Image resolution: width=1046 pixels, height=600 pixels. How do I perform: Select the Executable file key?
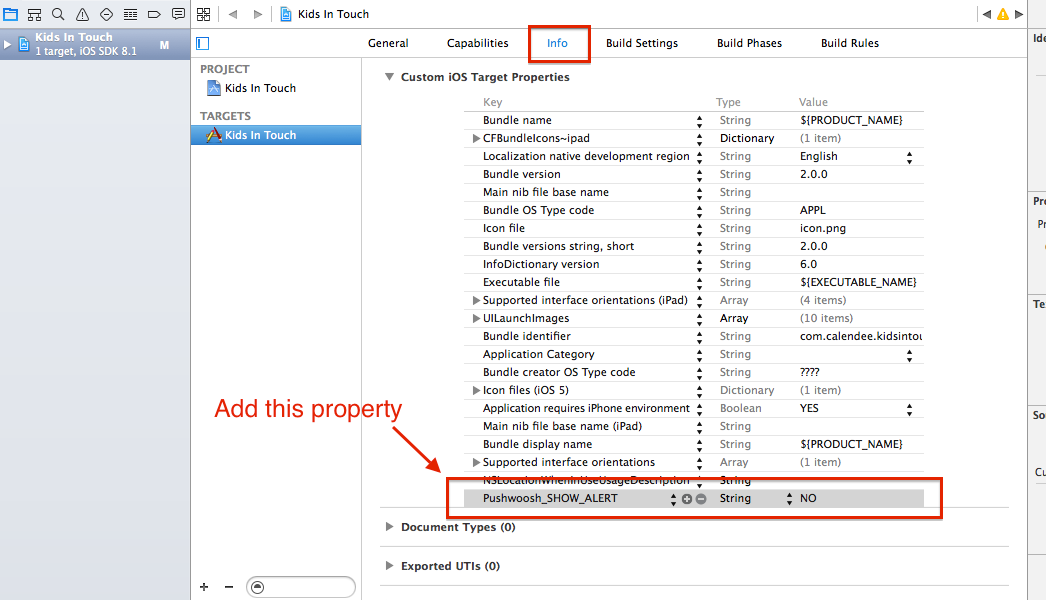point(521,282)
